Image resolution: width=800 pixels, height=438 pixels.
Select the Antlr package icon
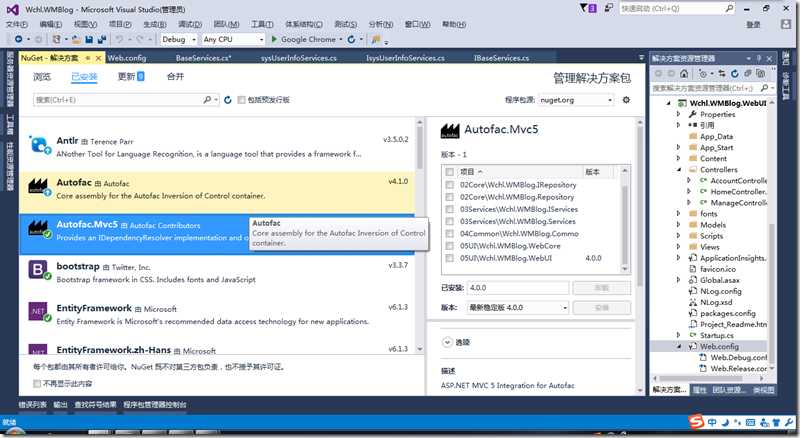(39, 145)
